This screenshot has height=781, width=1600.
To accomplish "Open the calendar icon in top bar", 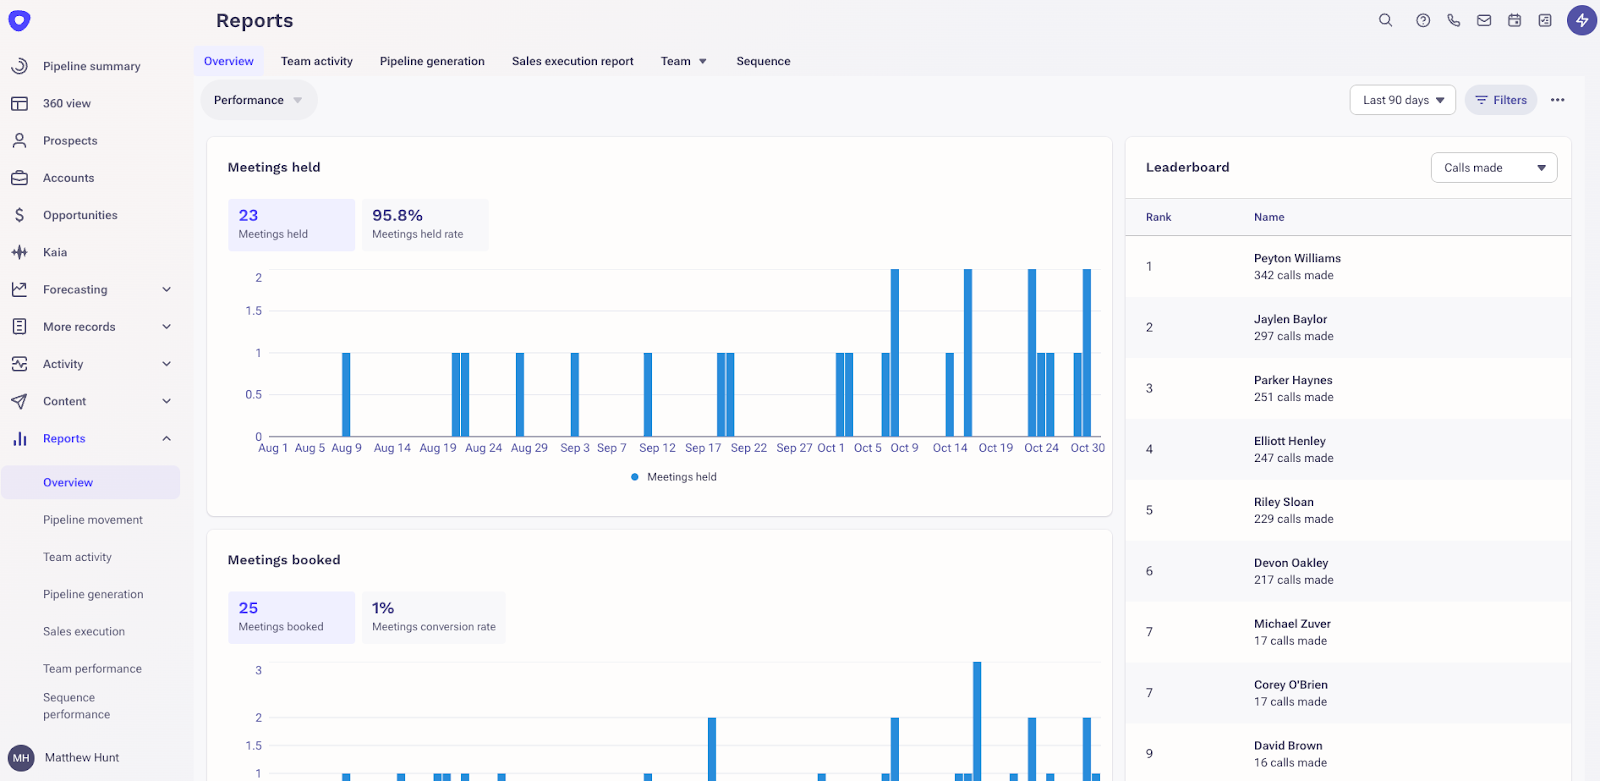I will pyautogui.click(x=1515, y=20).
